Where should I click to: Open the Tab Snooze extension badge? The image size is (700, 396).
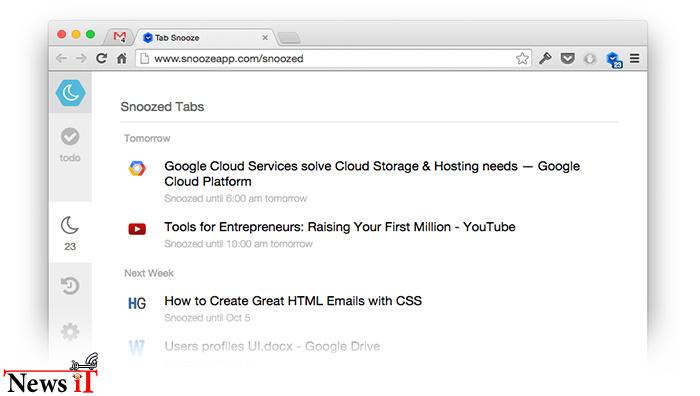click(x=614, y=59)
